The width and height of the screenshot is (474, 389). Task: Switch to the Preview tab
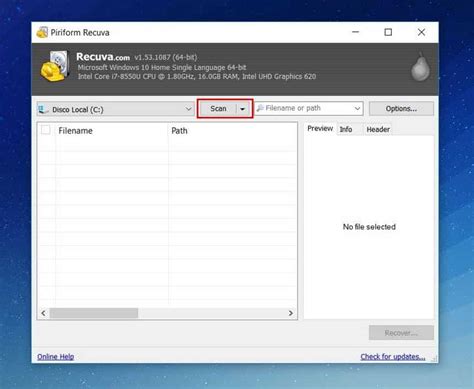pyautogui.click(x=320, y=129)
